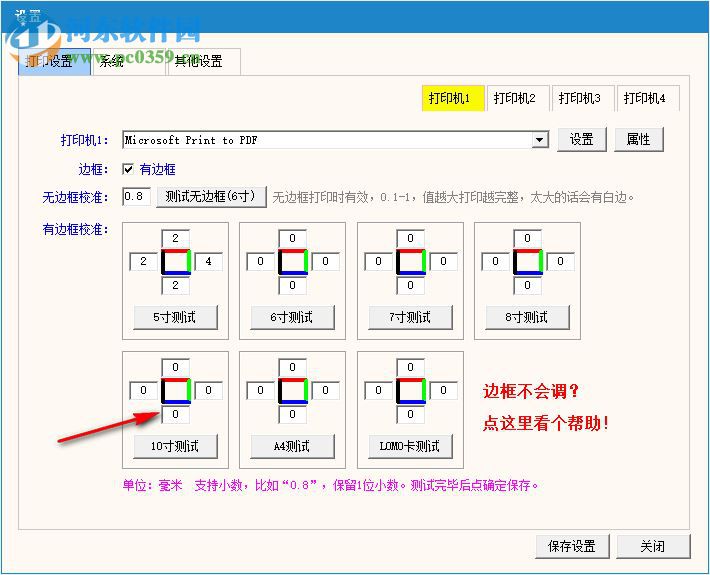710x575 pixels.
Task: Click the 10寸 colored border diagram icon
Action: tap(176, 391)
